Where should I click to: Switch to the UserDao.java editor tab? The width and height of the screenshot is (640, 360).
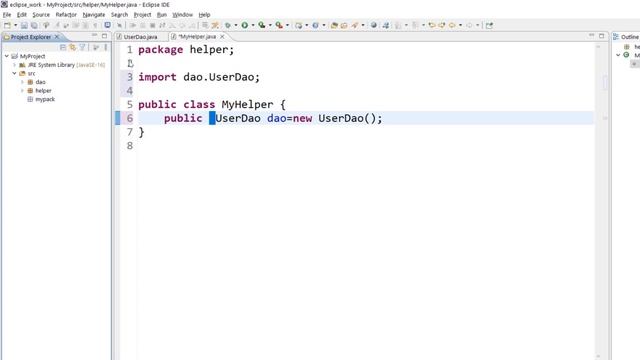point(140,37)
